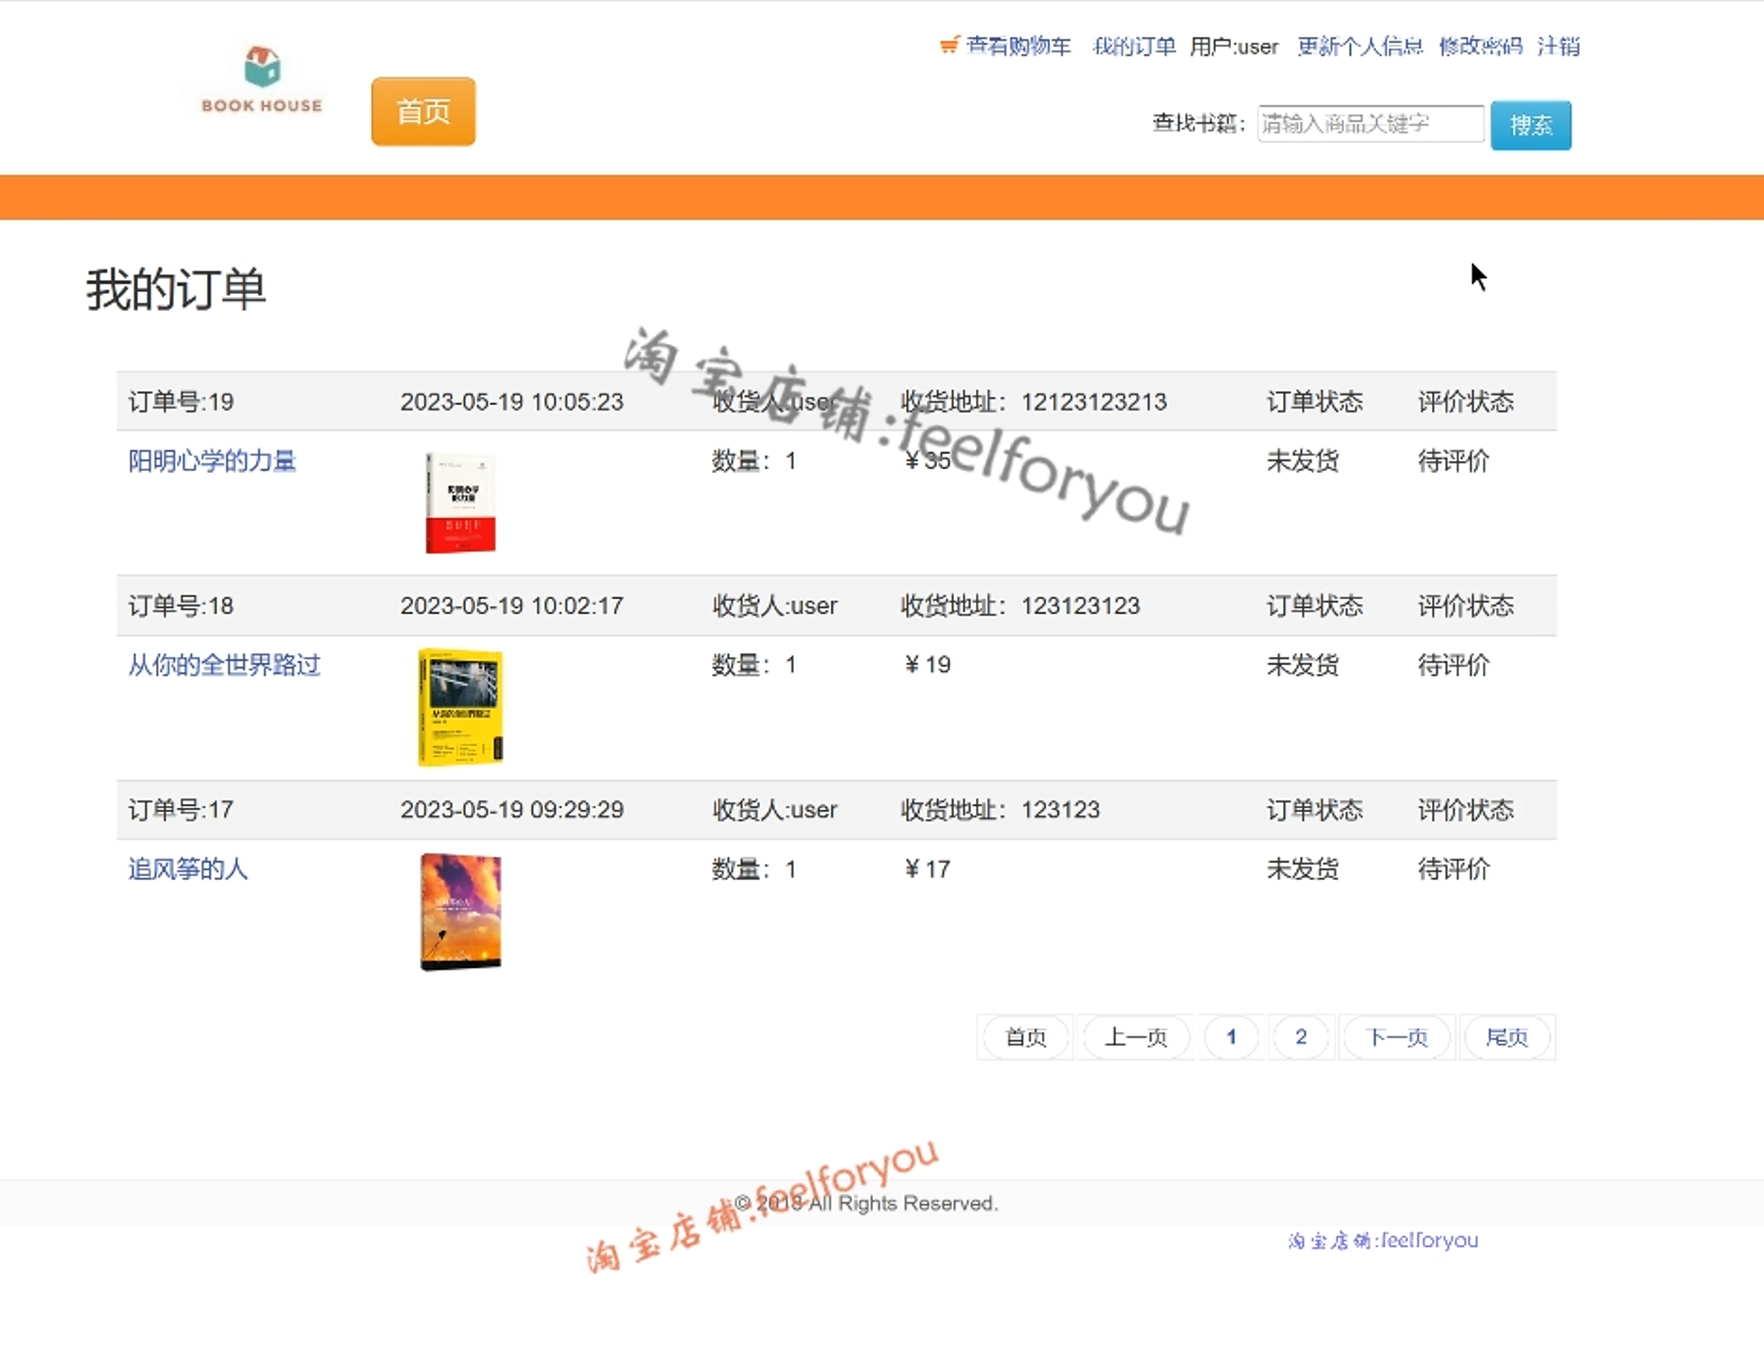Click the blue 搜索 button
The image size is (1764, 1356).
point(1530,125)
